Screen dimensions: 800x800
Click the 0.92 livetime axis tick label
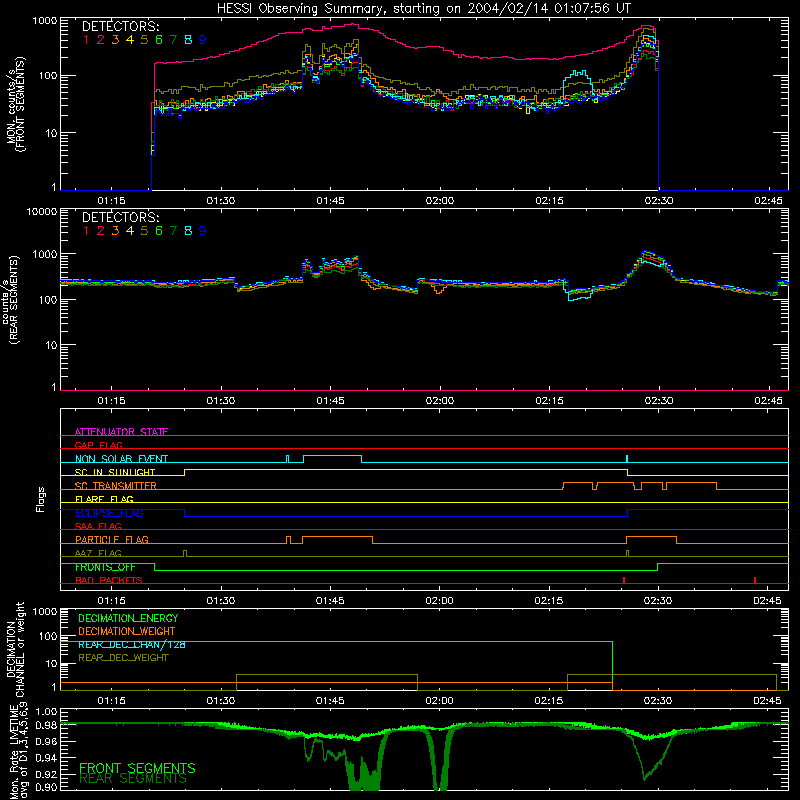click(47, 774)
